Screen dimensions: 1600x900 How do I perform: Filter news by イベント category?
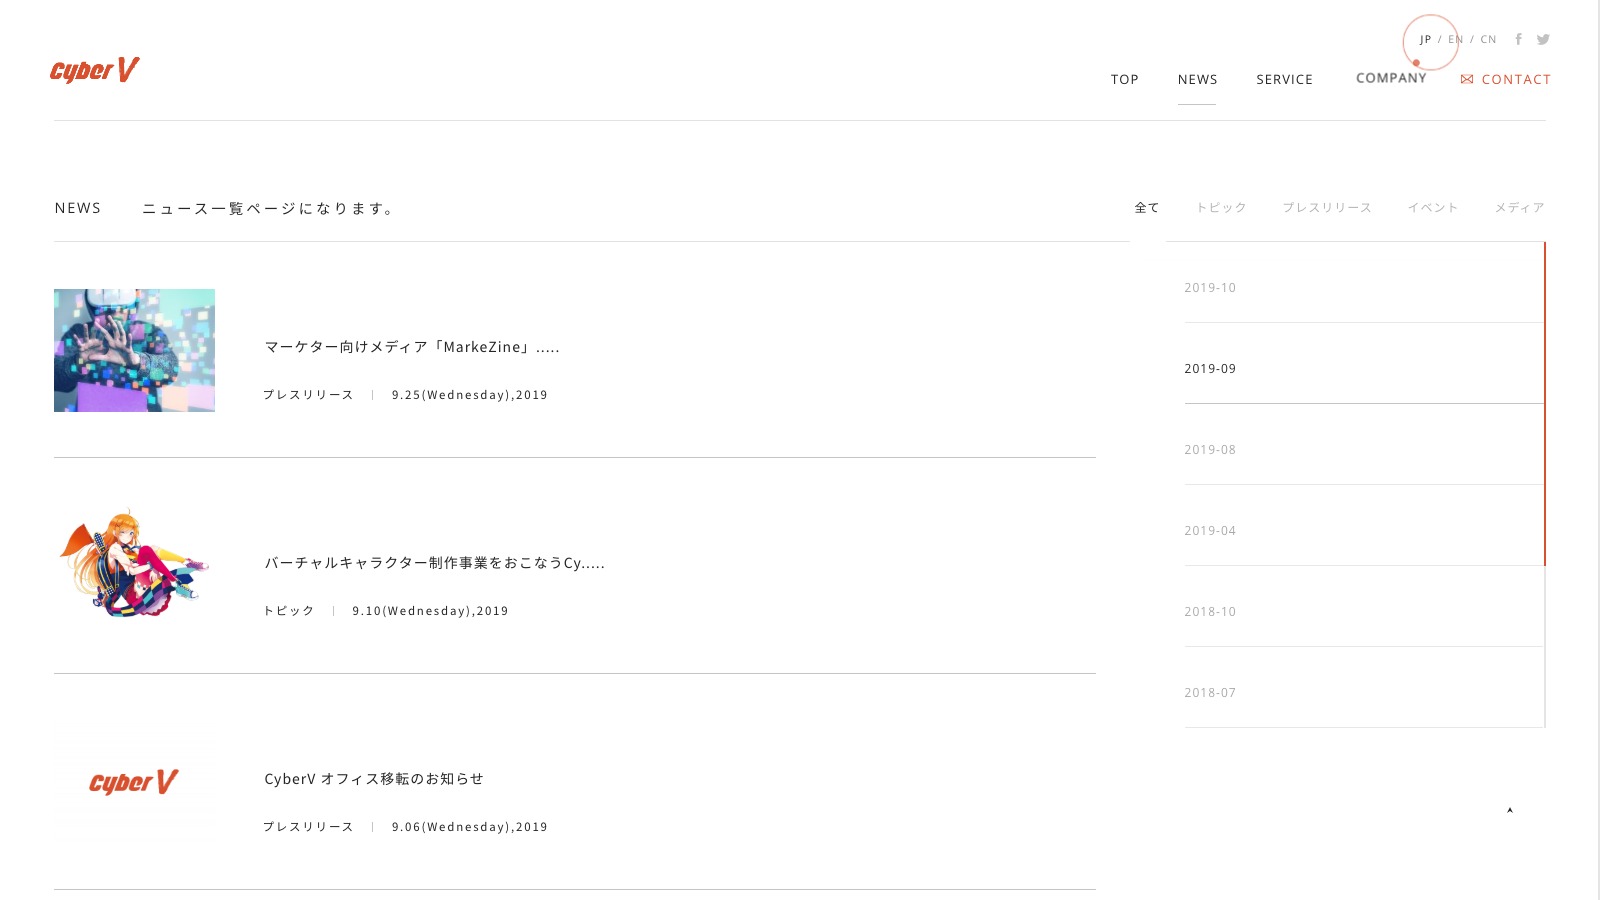pos(1433,208)
